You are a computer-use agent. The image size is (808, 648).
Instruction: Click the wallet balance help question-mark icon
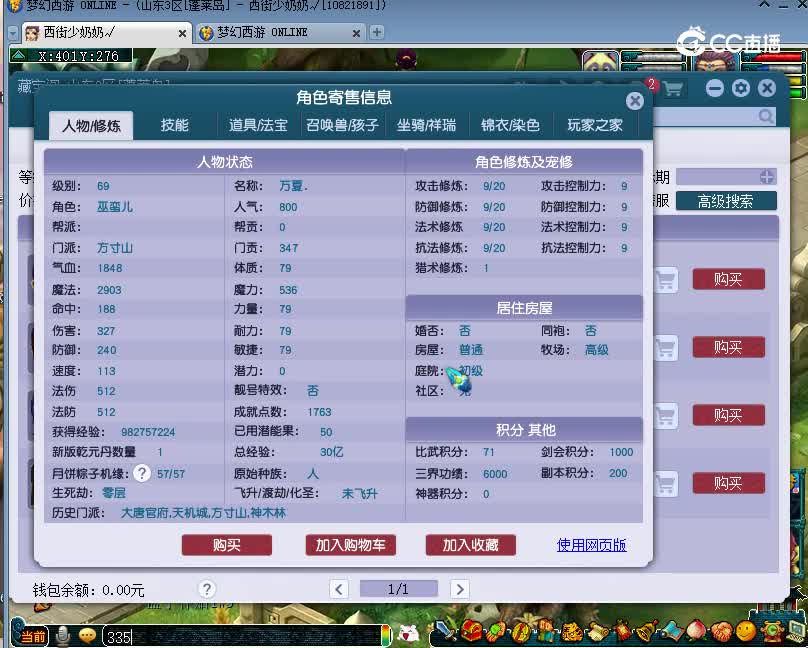(x=207, y=589)
